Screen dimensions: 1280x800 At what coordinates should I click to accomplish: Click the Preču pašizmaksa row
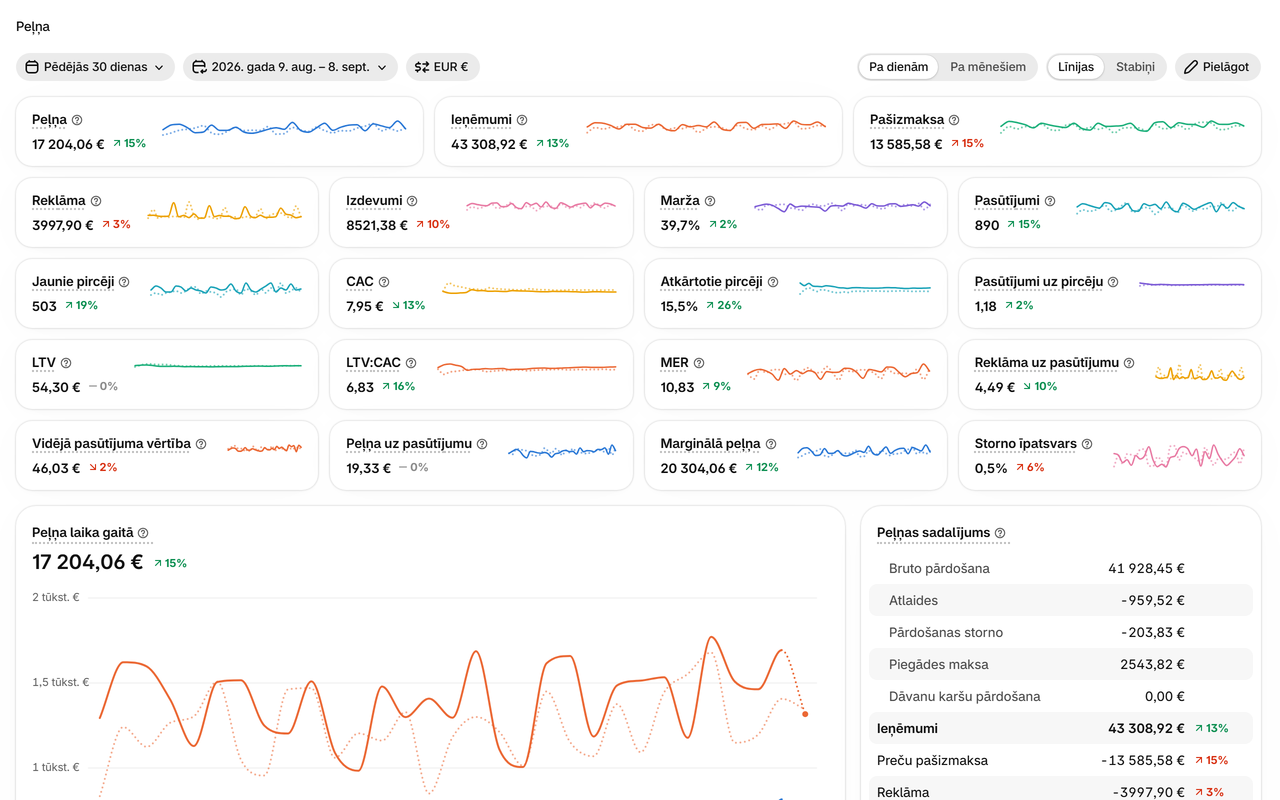point(1061,760)
